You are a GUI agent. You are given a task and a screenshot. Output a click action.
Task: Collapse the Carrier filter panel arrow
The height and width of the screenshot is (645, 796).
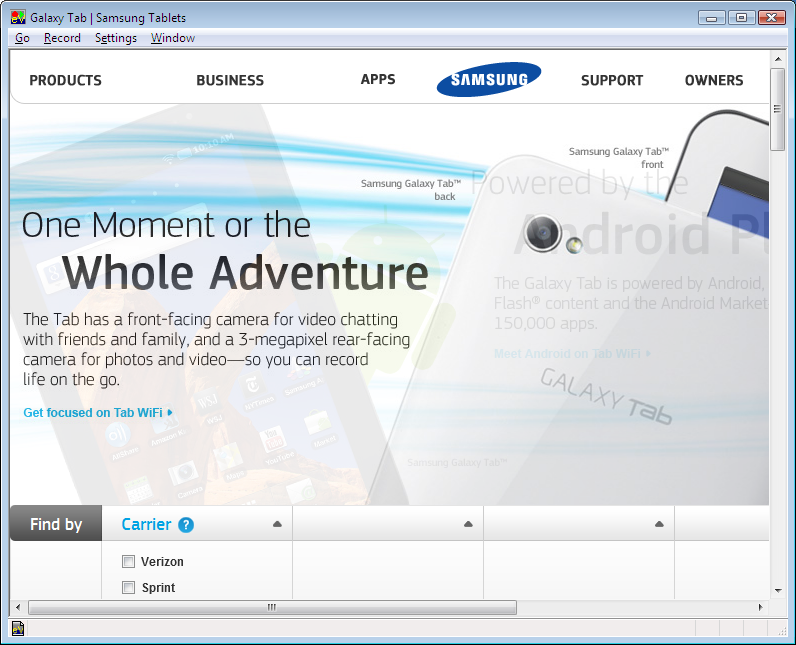click(277, 524)
